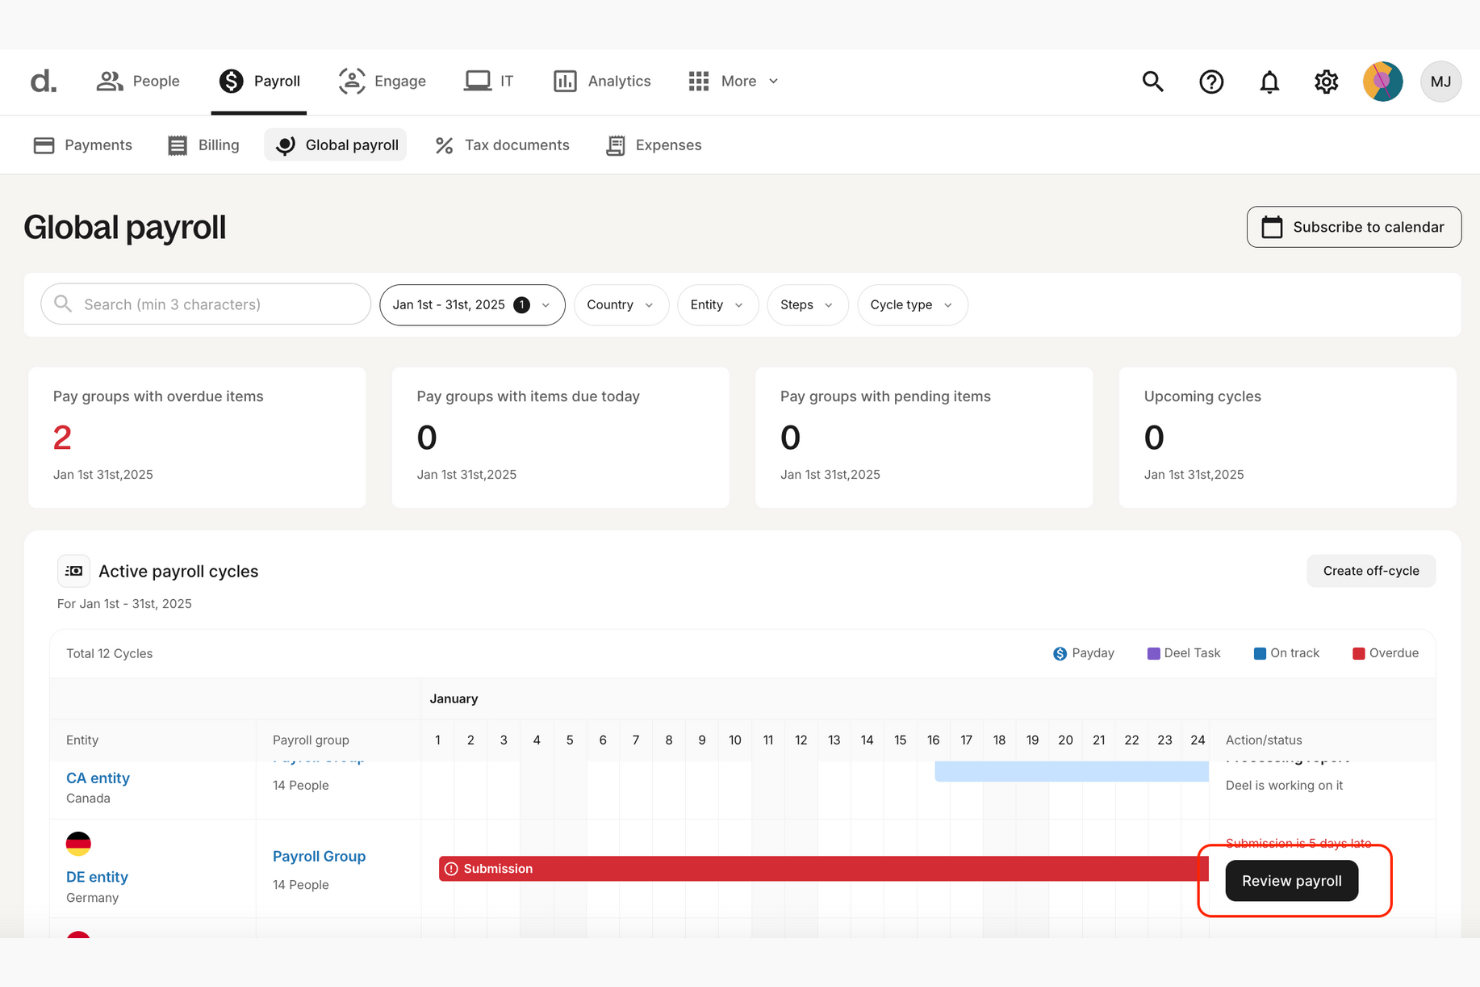Open the DE entity link
This screenshot has width=1480, height=987.
tap(97, 877)
